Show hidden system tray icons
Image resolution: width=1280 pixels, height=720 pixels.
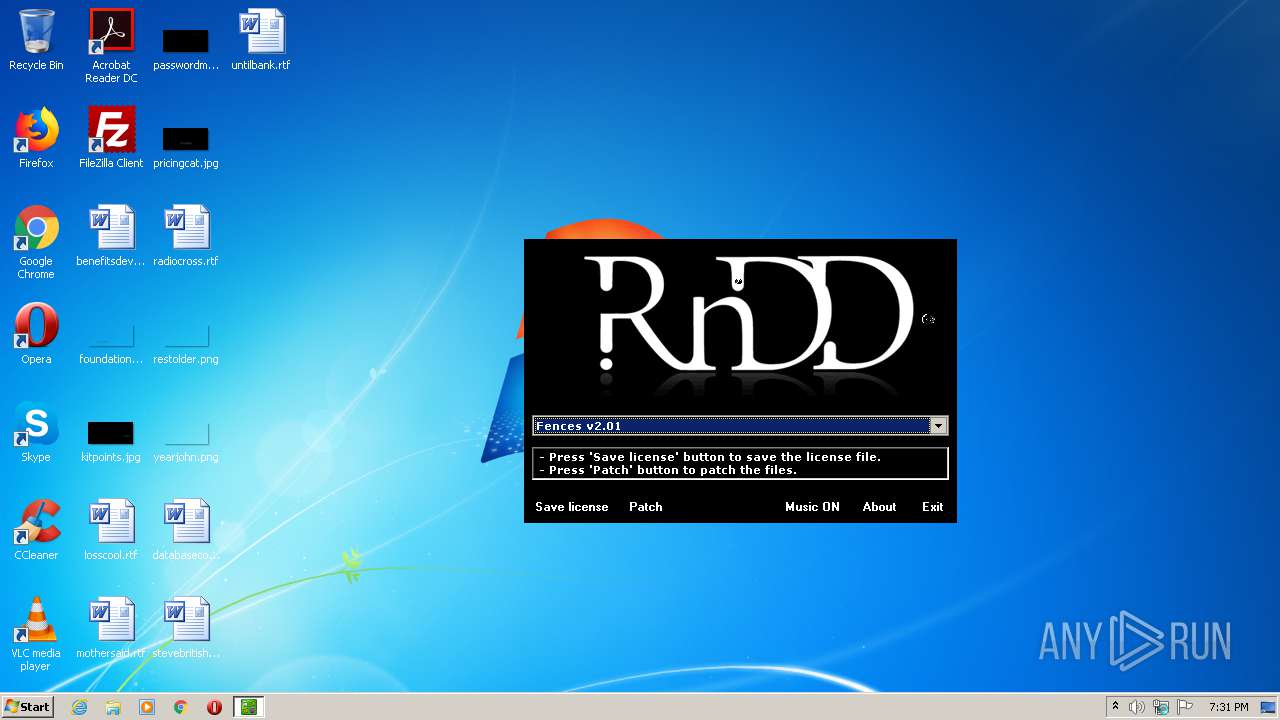[1115, 707]
